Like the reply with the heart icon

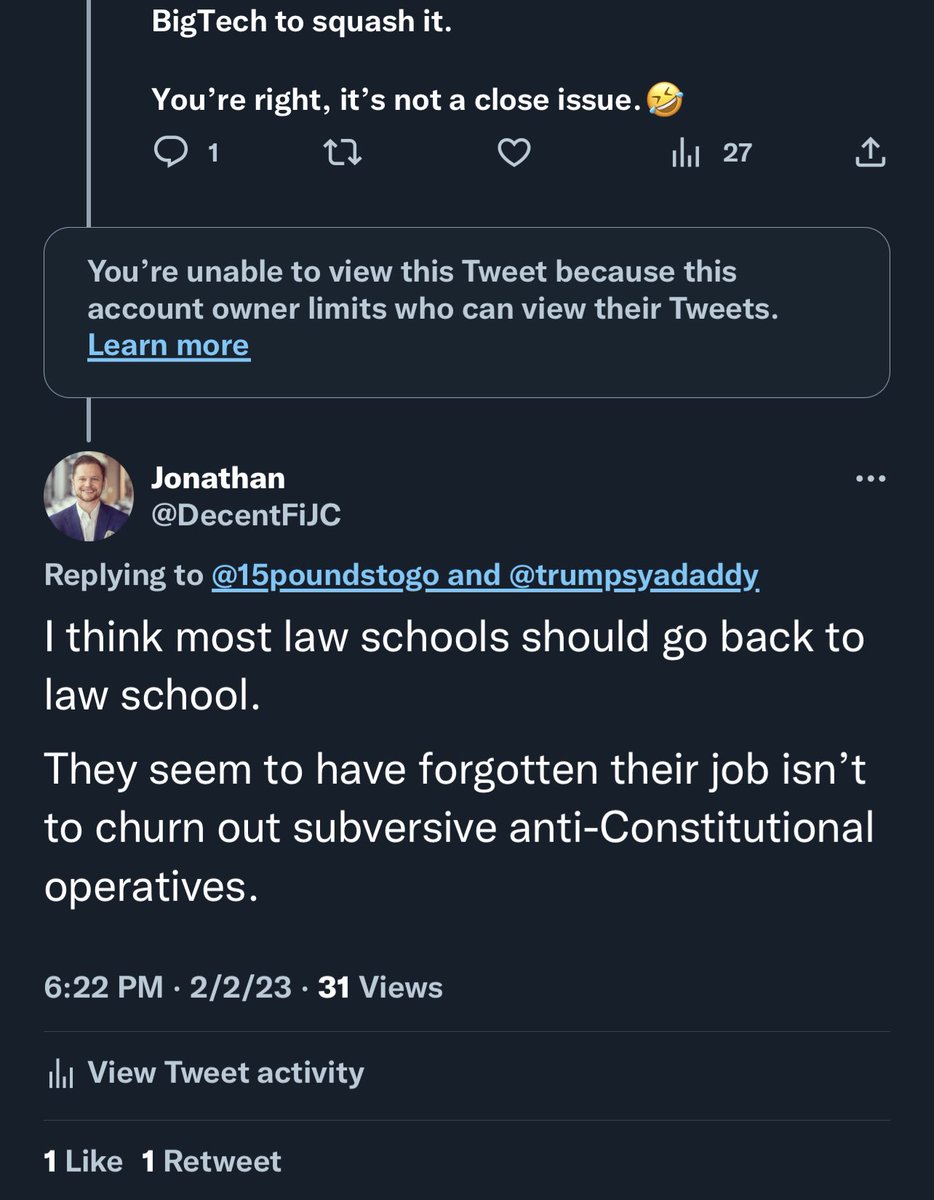514,153
